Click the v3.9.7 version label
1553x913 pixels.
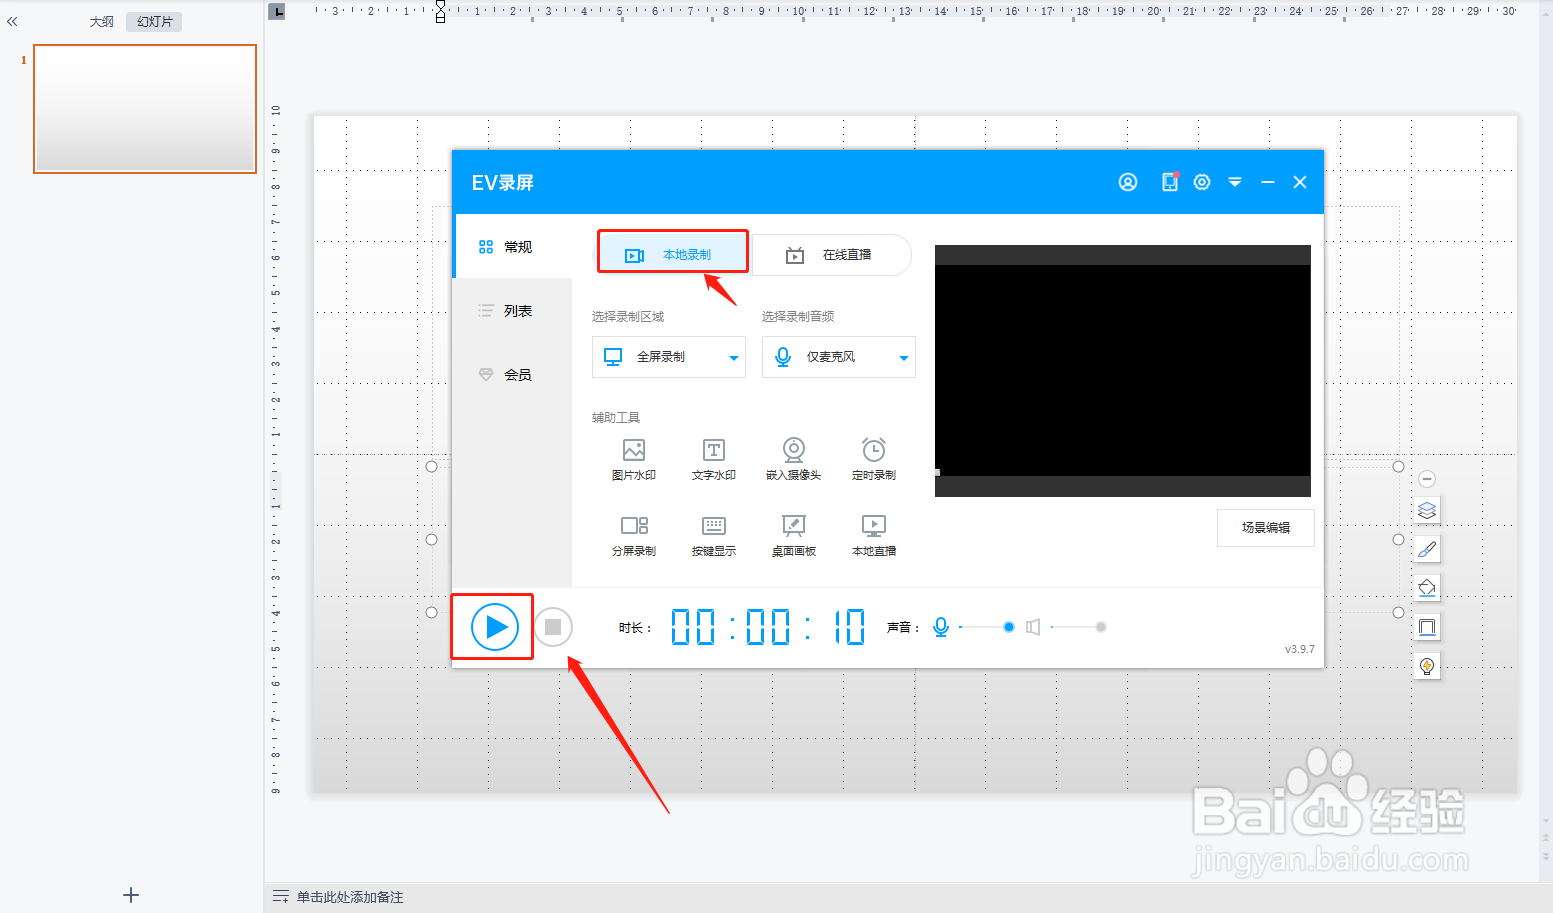coord(1300,649)
